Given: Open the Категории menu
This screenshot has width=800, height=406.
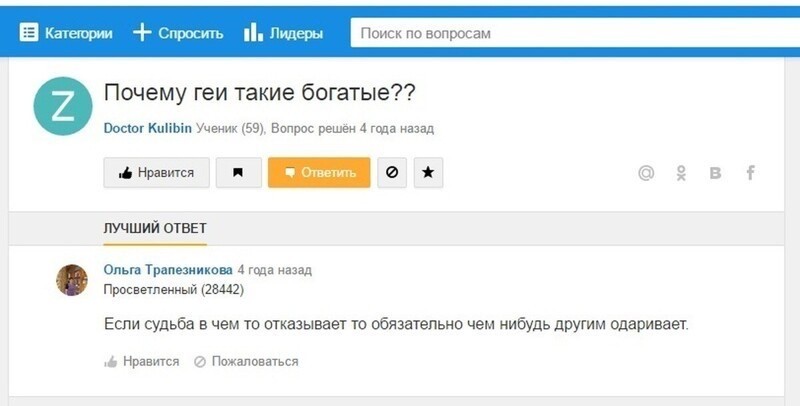Looking at the screenshot, I should [x=66, y=33].
